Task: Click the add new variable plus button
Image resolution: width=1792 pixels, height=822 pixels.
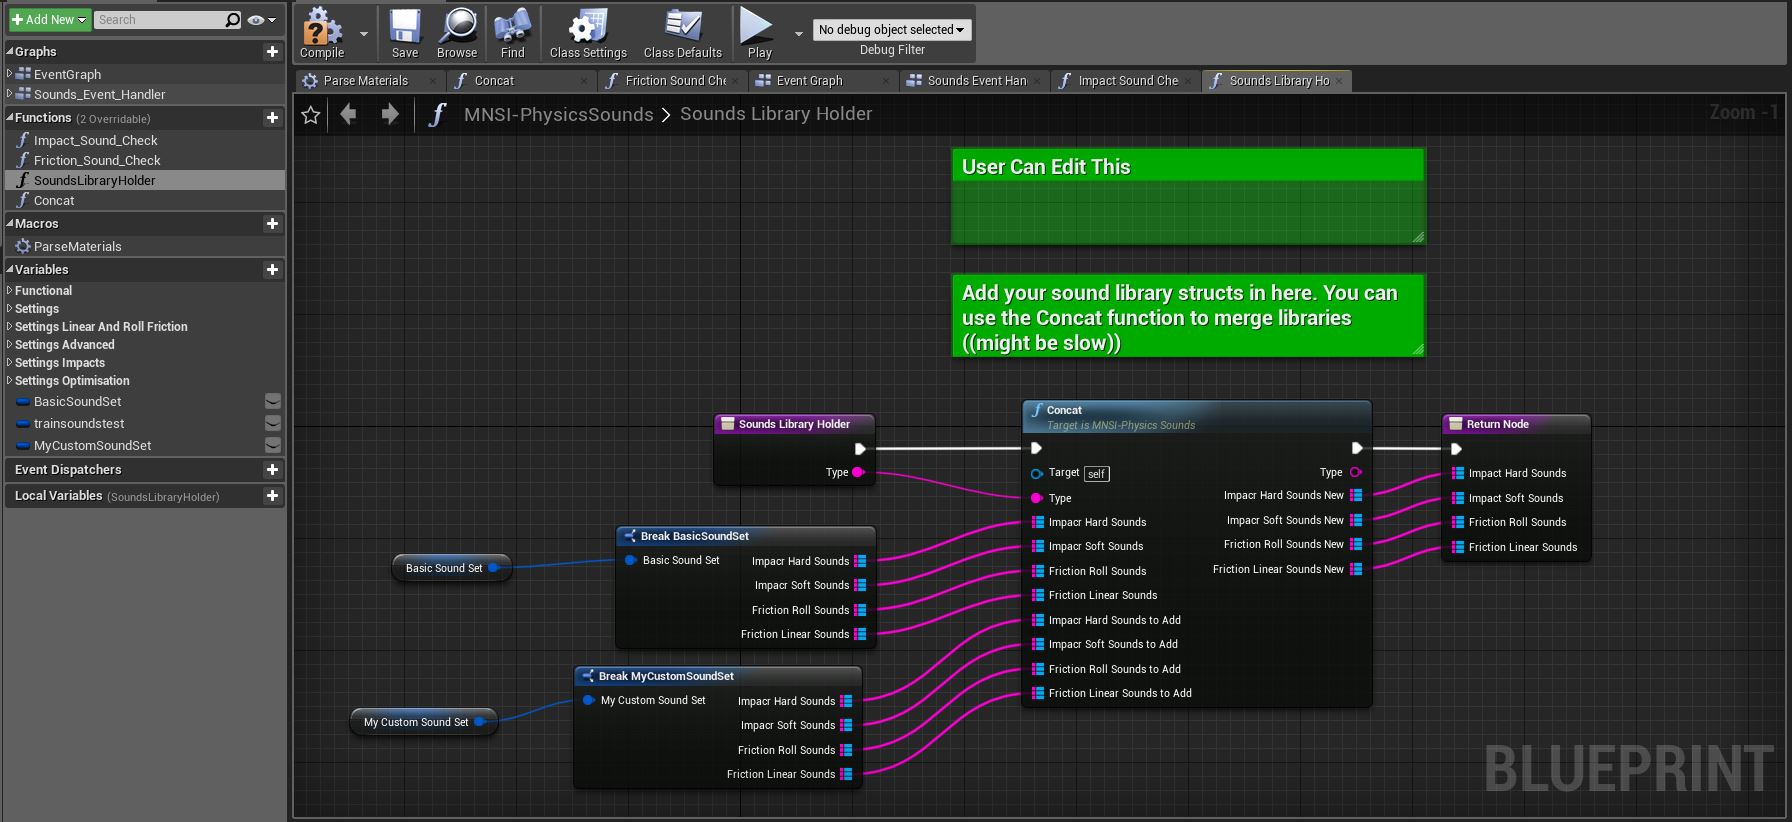Action: tap(272, 270)
